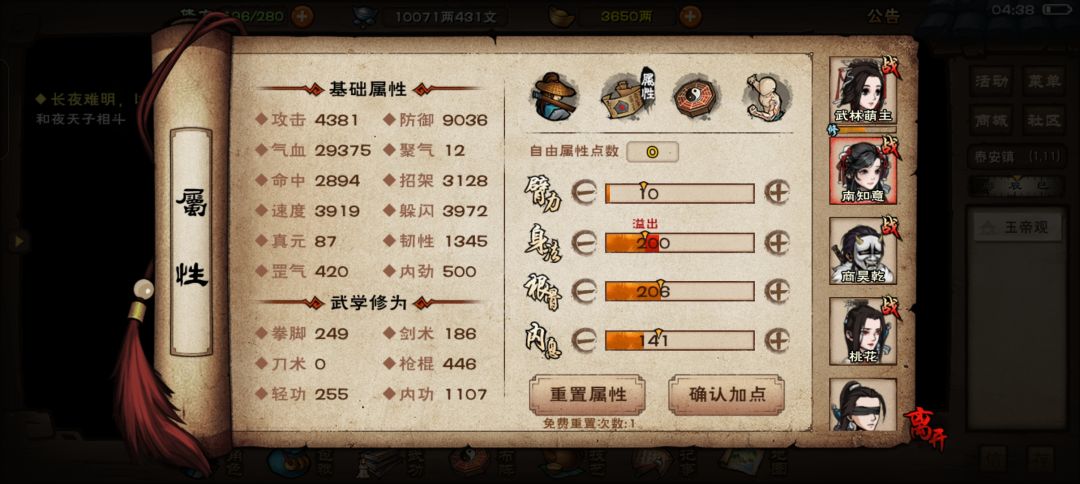Choose the 商昊乾 masked character portrait
Viewport: 1080px width, 484px height.
863,251
